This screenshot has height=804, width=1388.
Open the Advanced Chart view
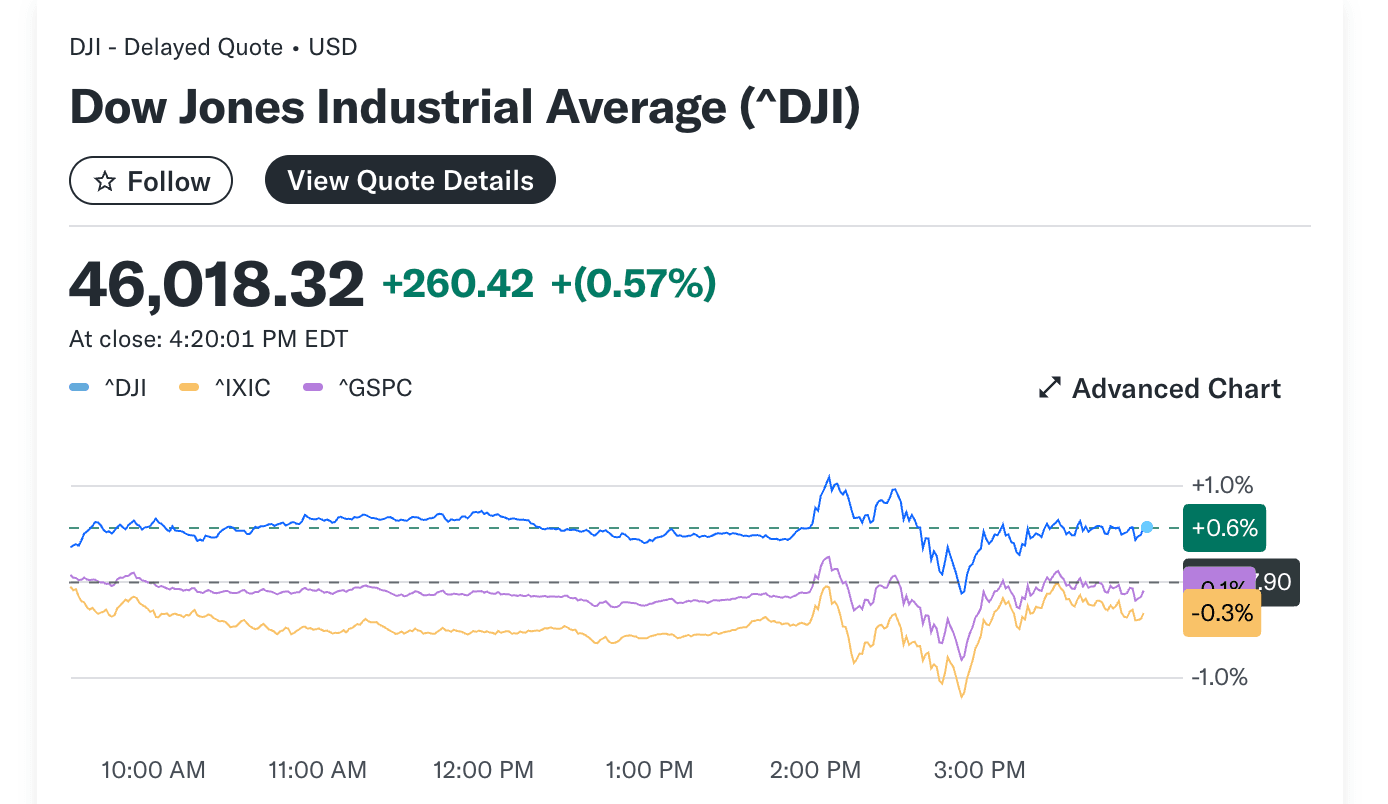(1175, 388)
